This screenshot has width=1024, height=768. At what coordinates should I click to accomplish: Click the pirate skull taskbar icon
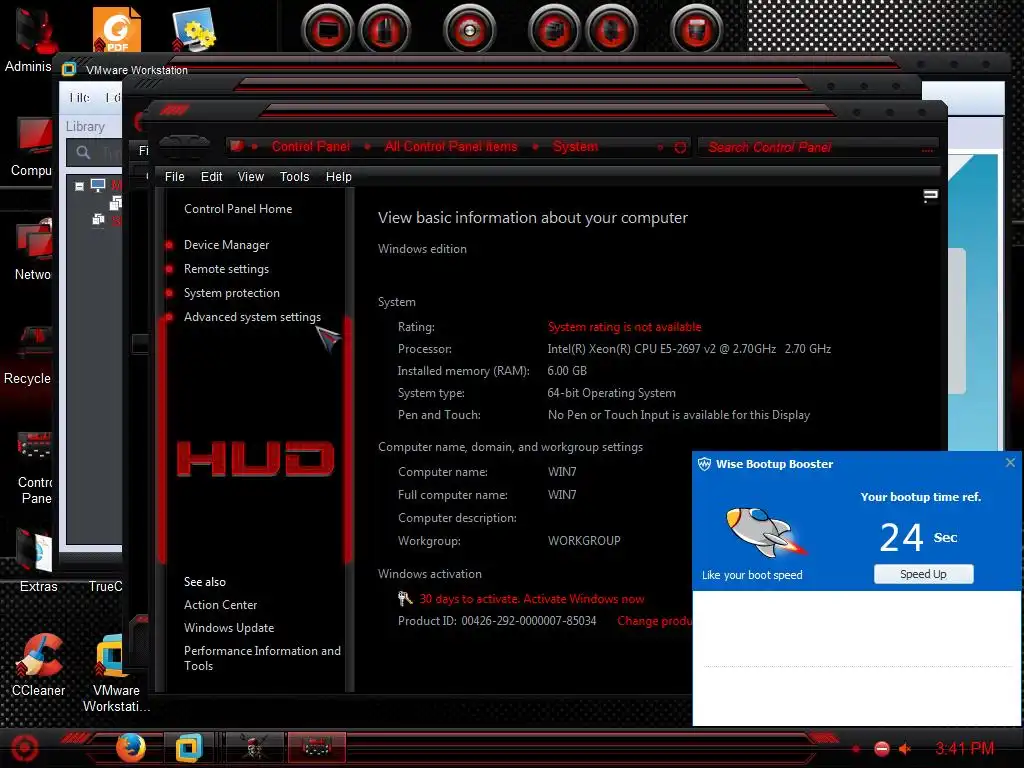[254, 747]
